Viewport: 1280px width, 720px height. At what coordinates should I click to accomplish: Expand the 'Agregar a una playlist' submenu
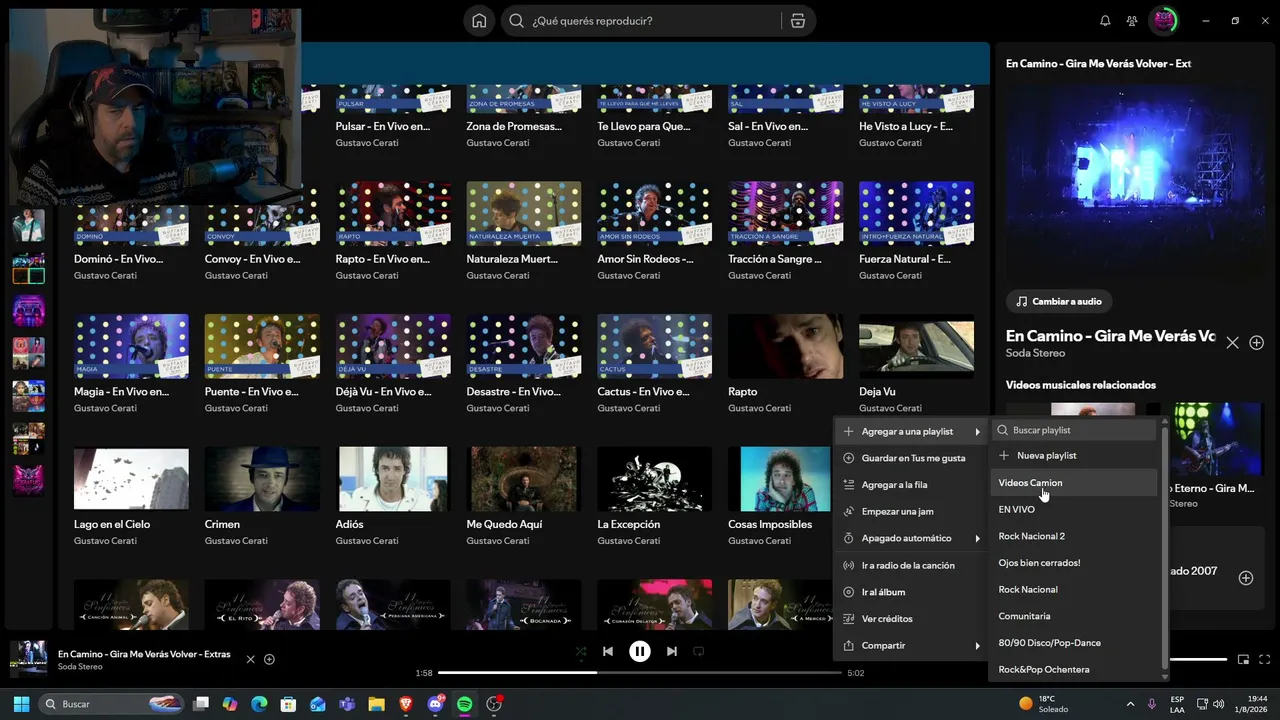click(911, 432)
